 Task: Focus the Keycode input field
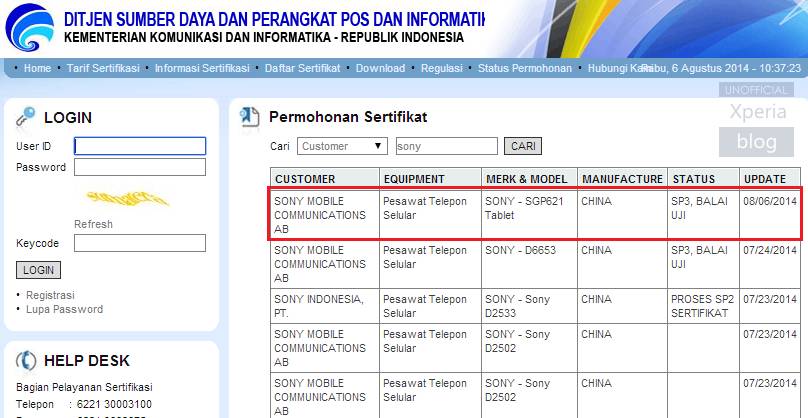coord(140,243)
